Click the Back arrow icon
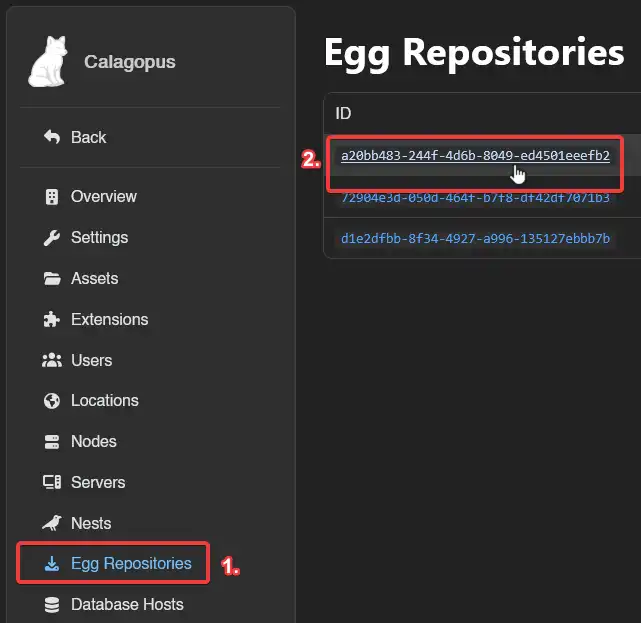This screenshot has width=641, height=623. [52, 137]
